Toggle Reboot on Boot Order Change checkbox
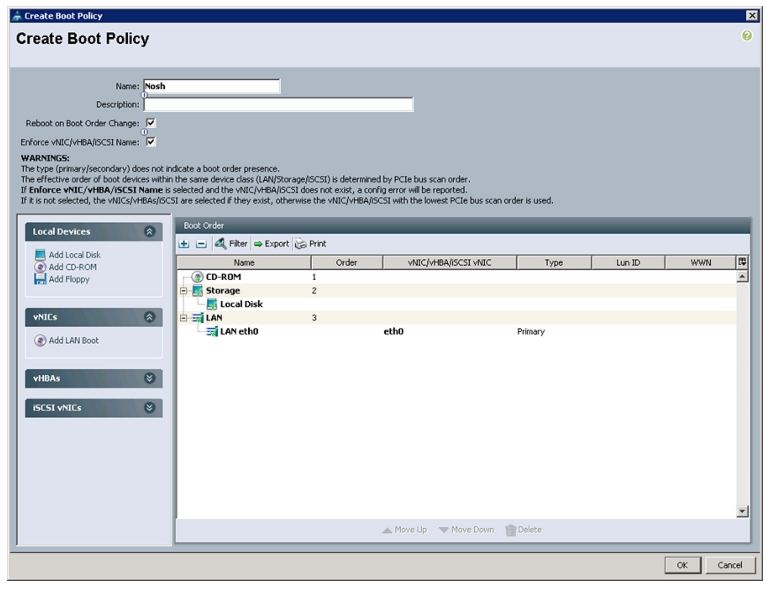 [151, 123]
